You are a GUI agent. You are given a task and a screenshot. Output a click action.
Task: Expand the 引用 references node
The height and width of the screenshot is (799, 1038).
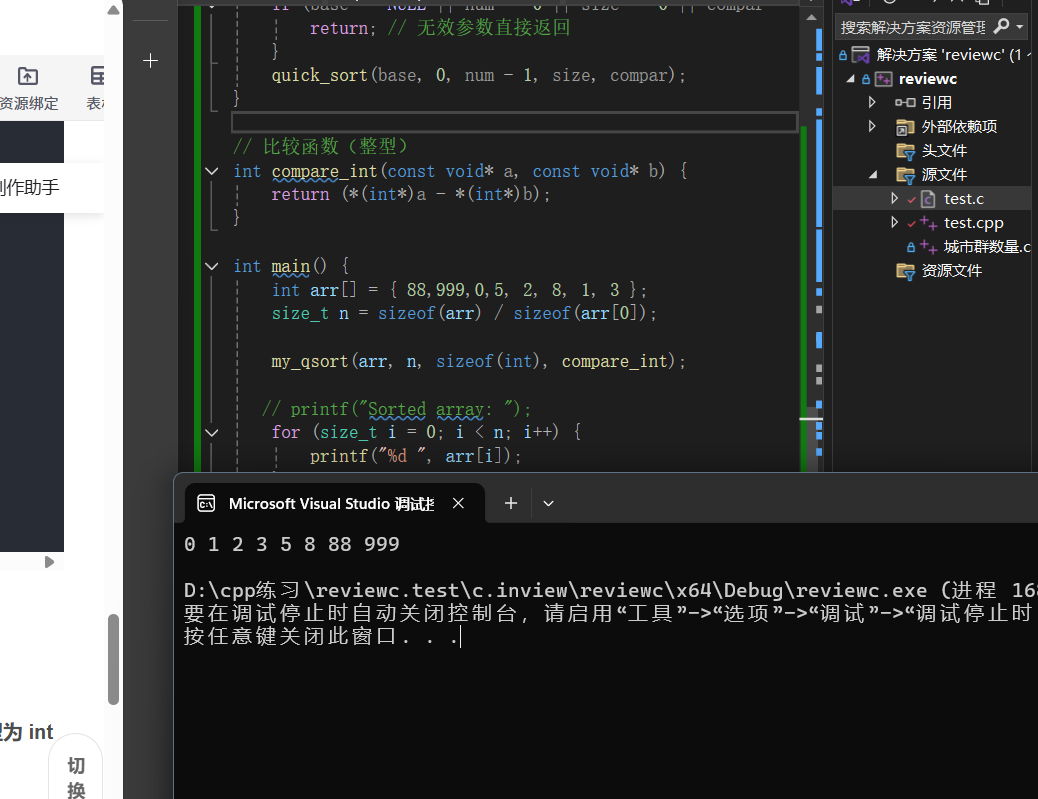pos(872,103)
